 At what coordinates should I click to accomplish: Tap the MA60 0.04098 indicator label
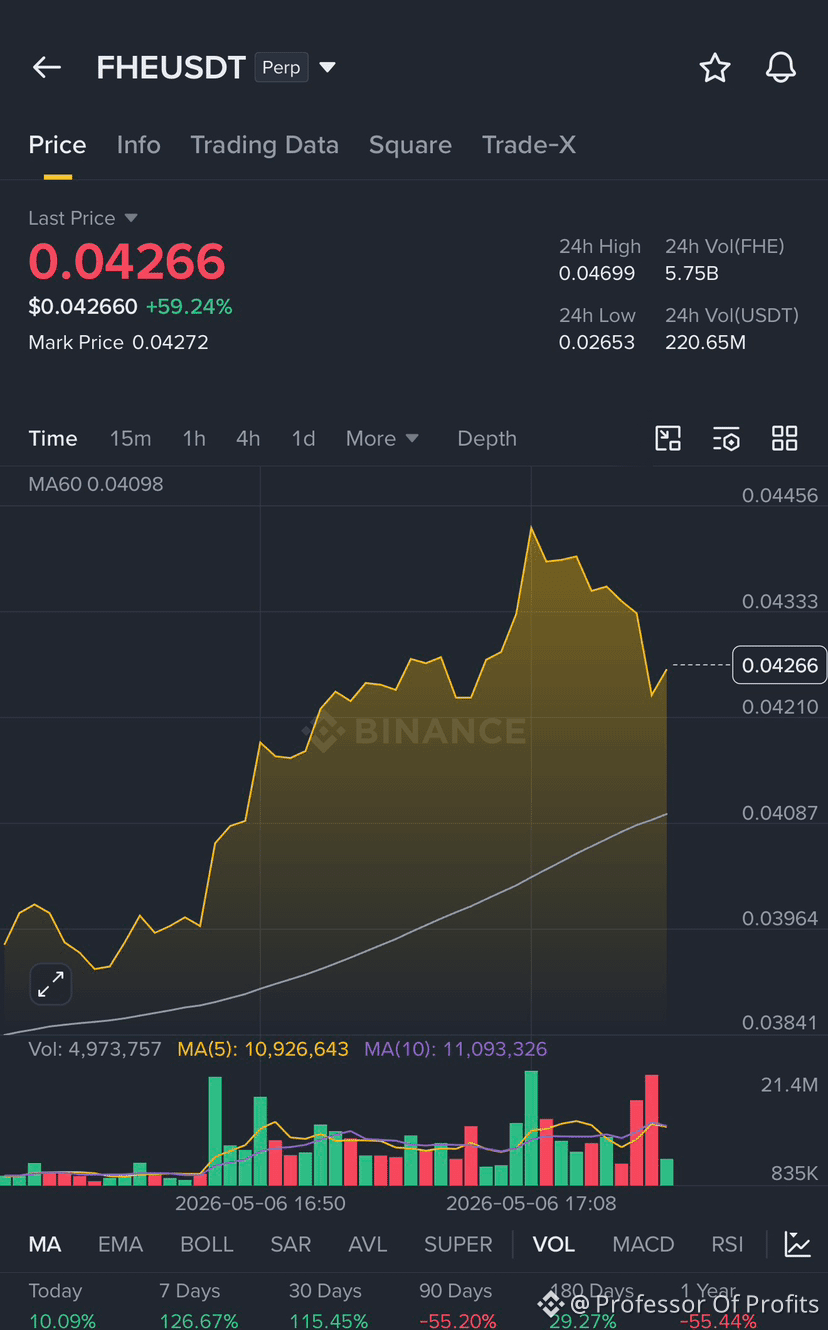tap(96, 484)
